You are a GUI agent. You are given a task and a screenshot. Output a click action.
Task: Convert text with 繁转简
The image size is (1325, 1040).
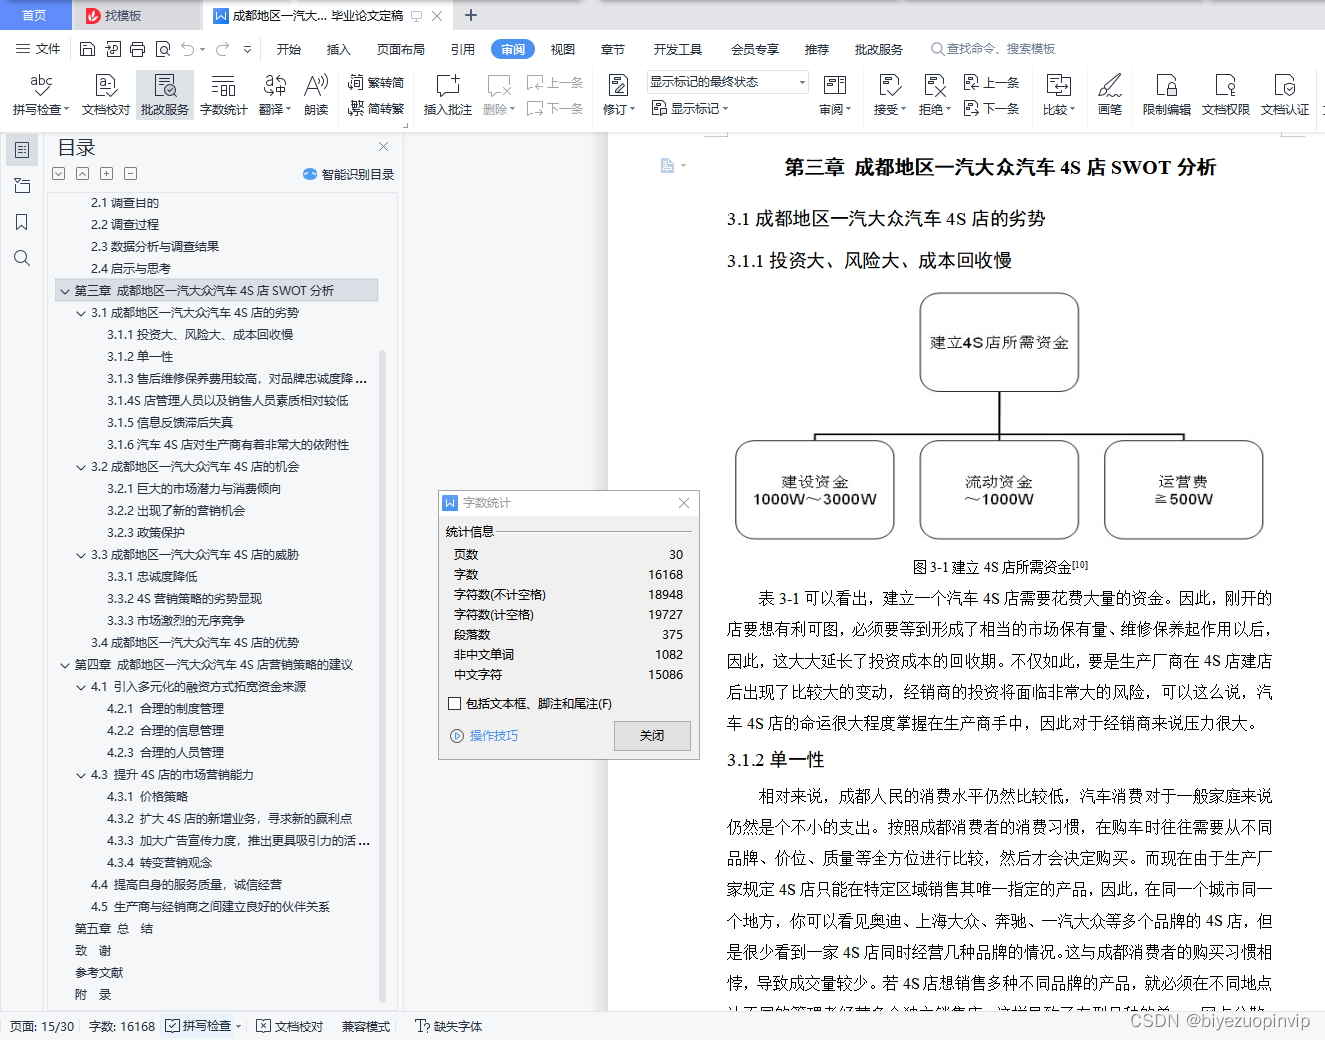[376, 83]
